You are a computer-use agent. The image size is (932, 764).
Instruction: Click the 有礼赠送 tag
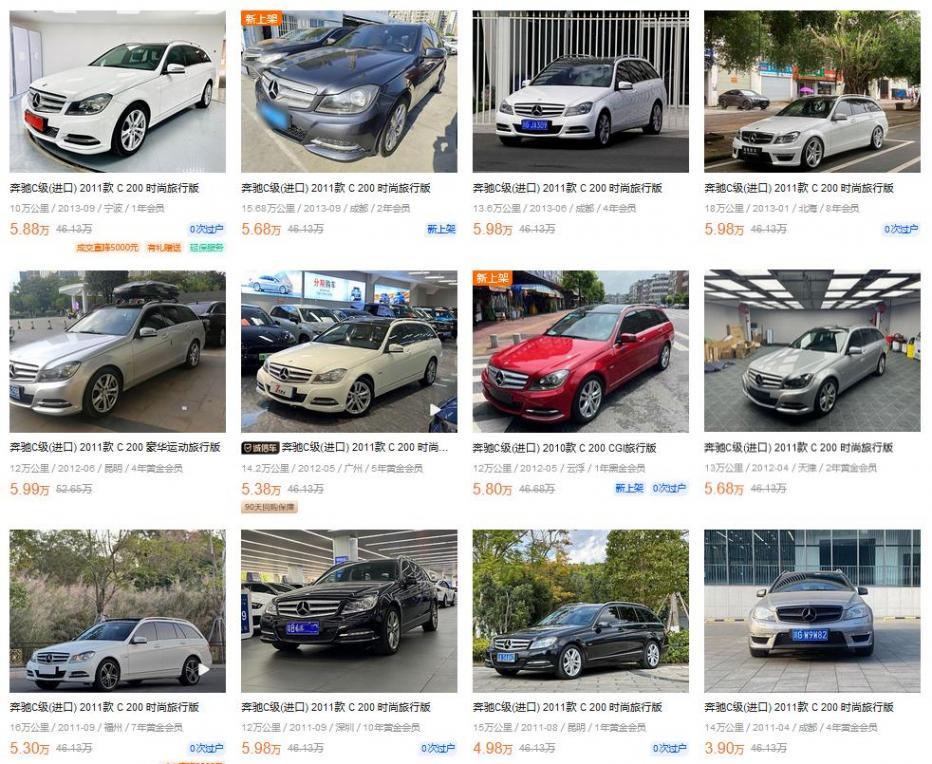[x=163, y=247]
